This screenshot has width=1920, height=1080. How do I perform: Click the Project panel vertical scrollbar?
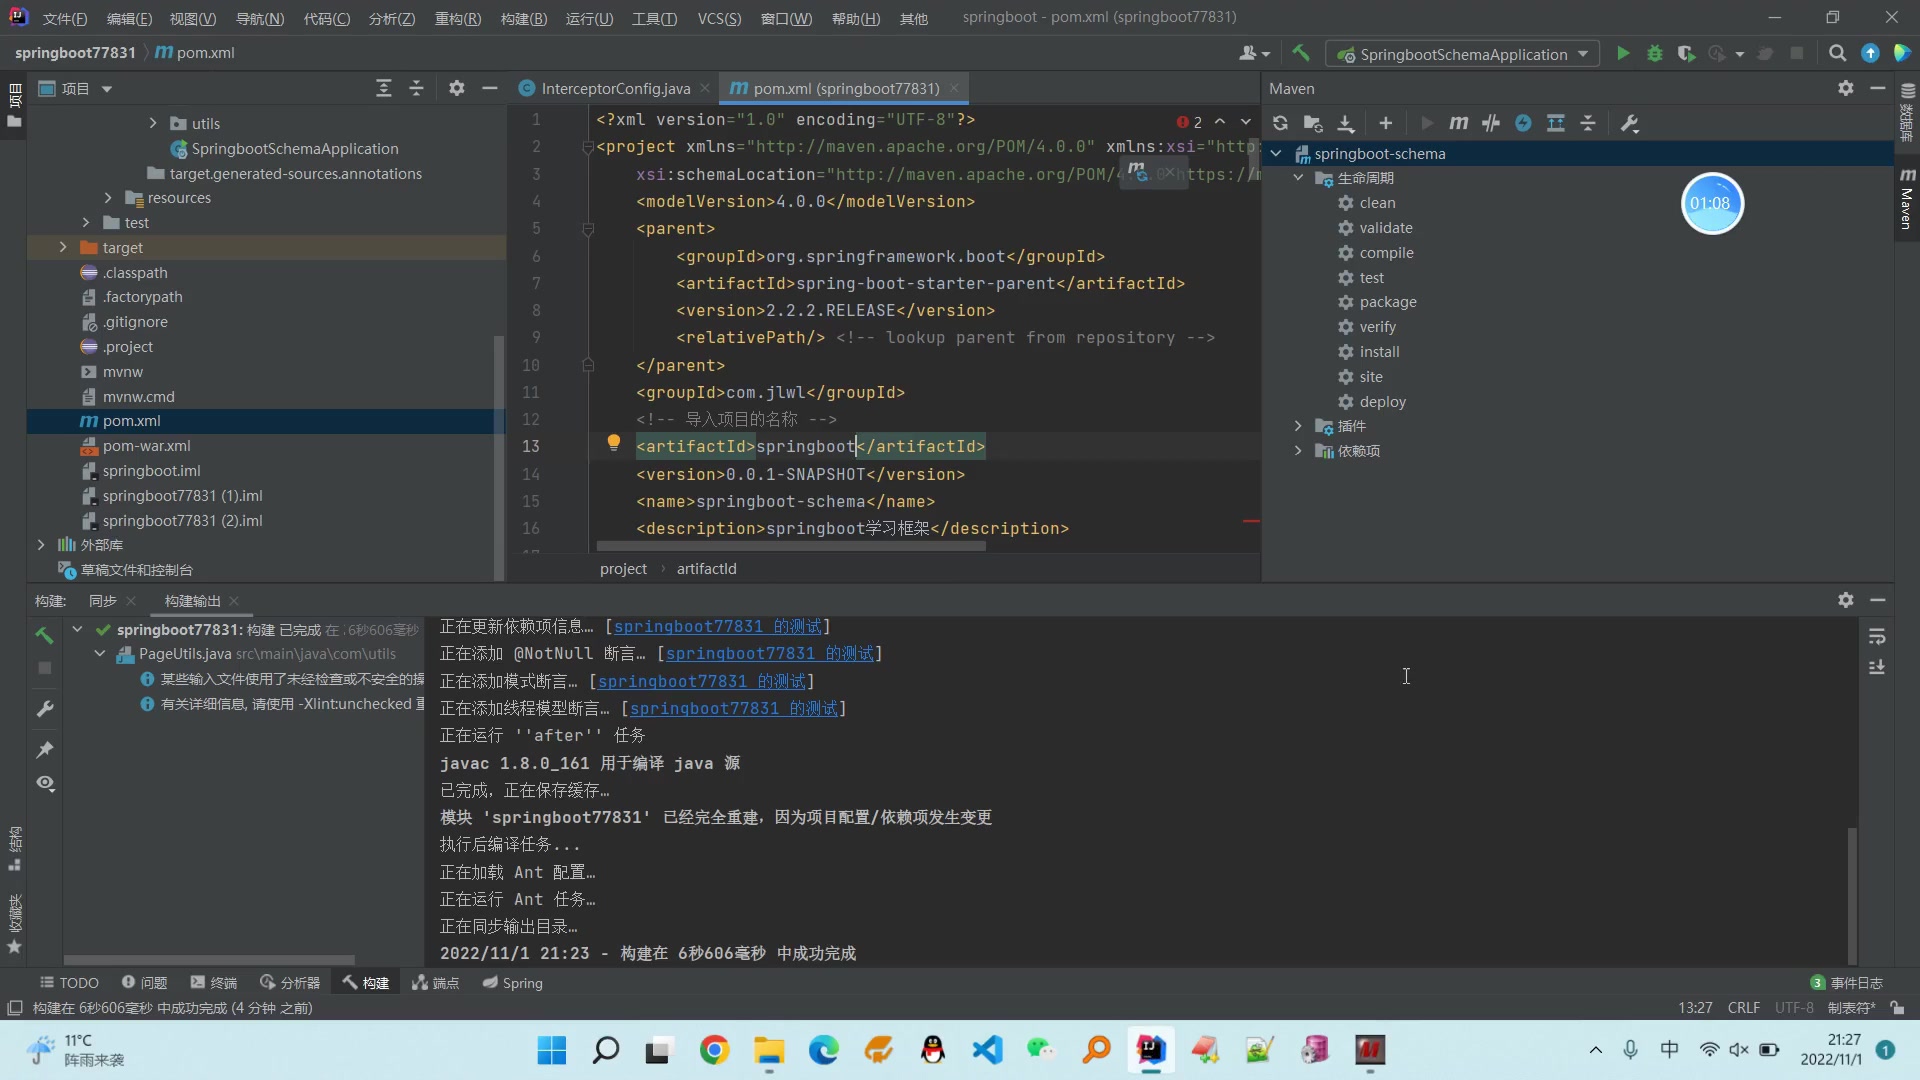(x=499, y=457)
